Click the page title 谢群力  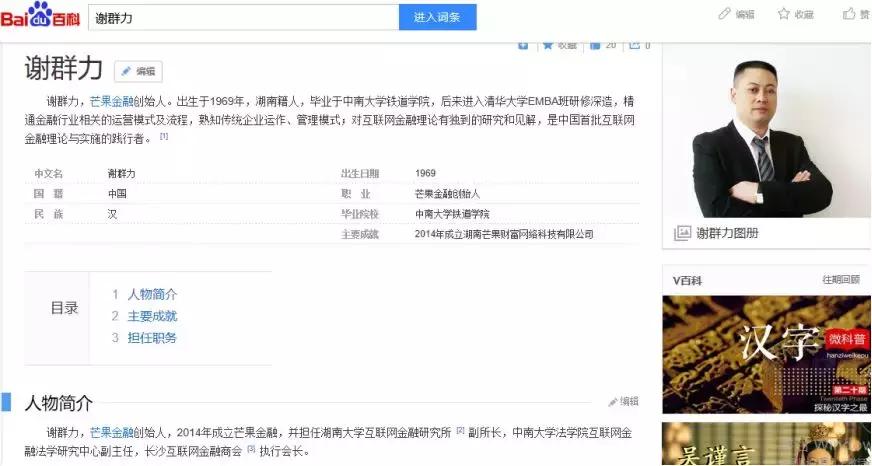point(64,68)
